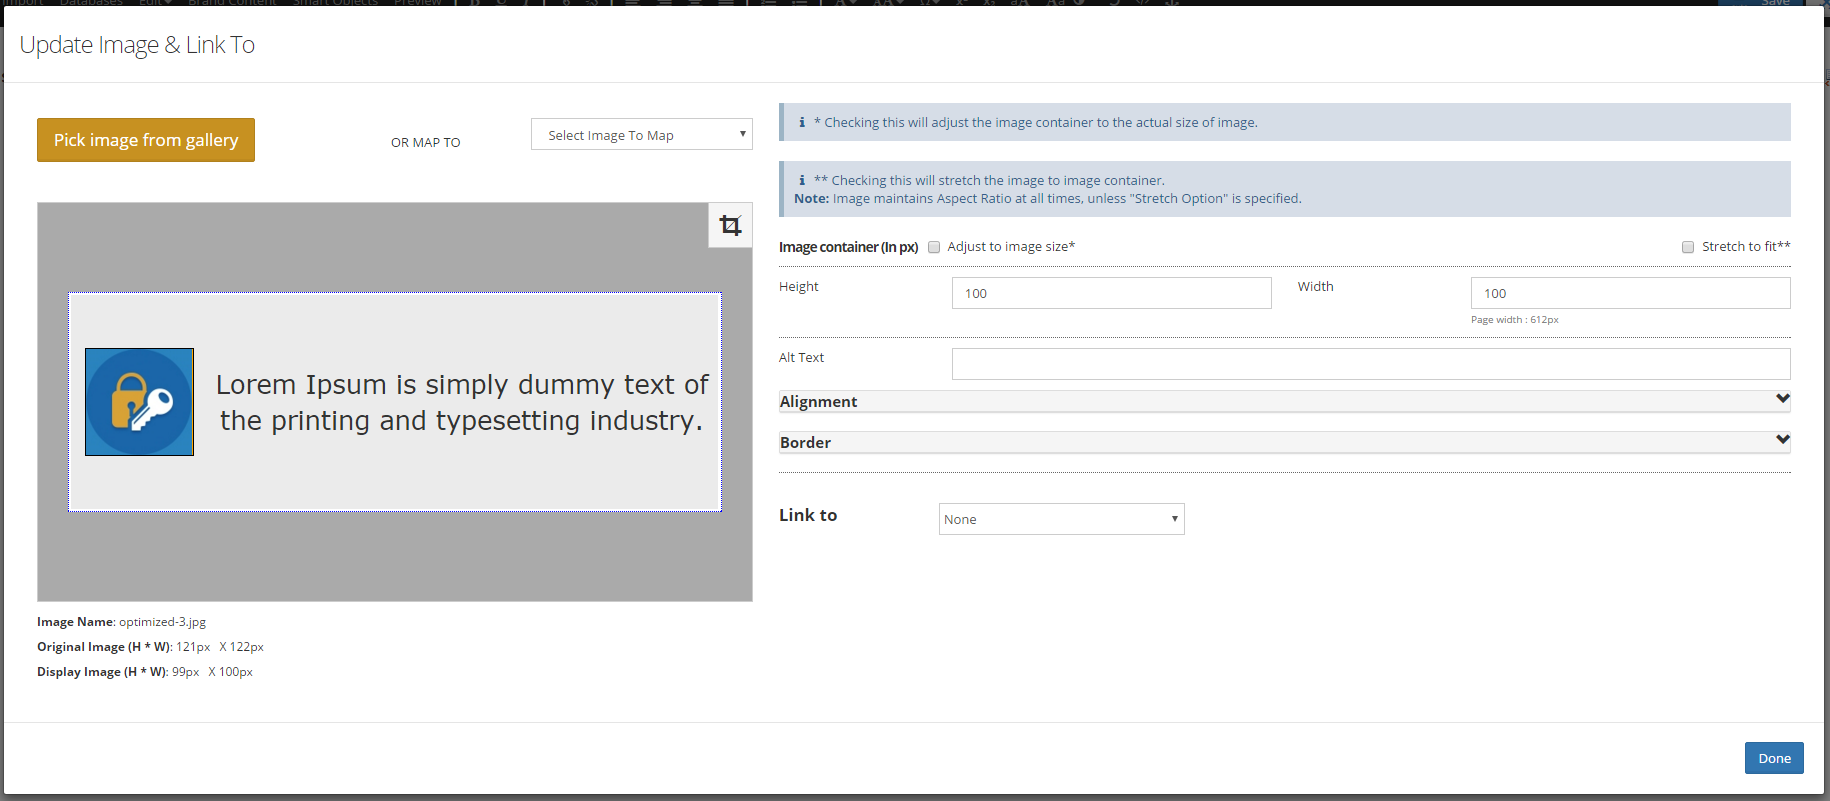Expand the Border section
The image size is (1830, 801).
click(1782, 440)
